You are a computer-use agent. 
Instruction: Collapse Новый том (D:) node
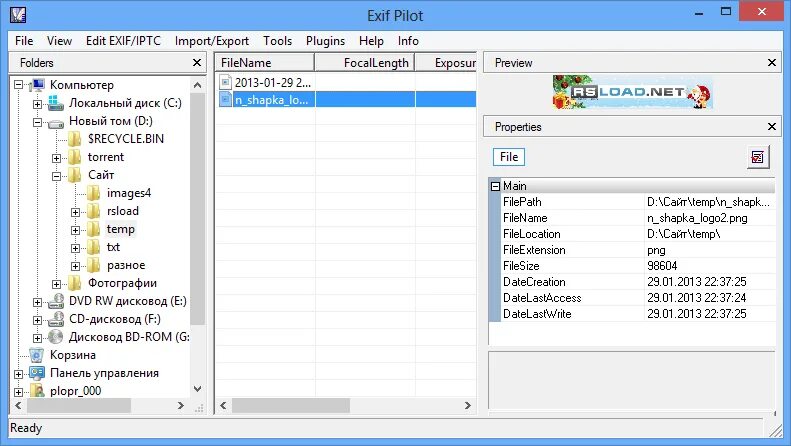(37, 122)
